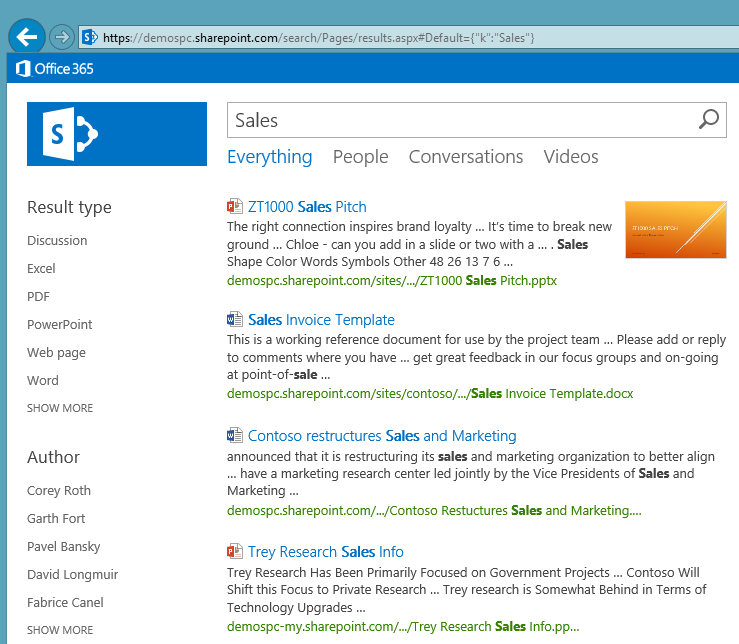
Task: Click the PowerPoint icon beside ZT1000 Sales Pitch
Action: click(x=235, y=206)
